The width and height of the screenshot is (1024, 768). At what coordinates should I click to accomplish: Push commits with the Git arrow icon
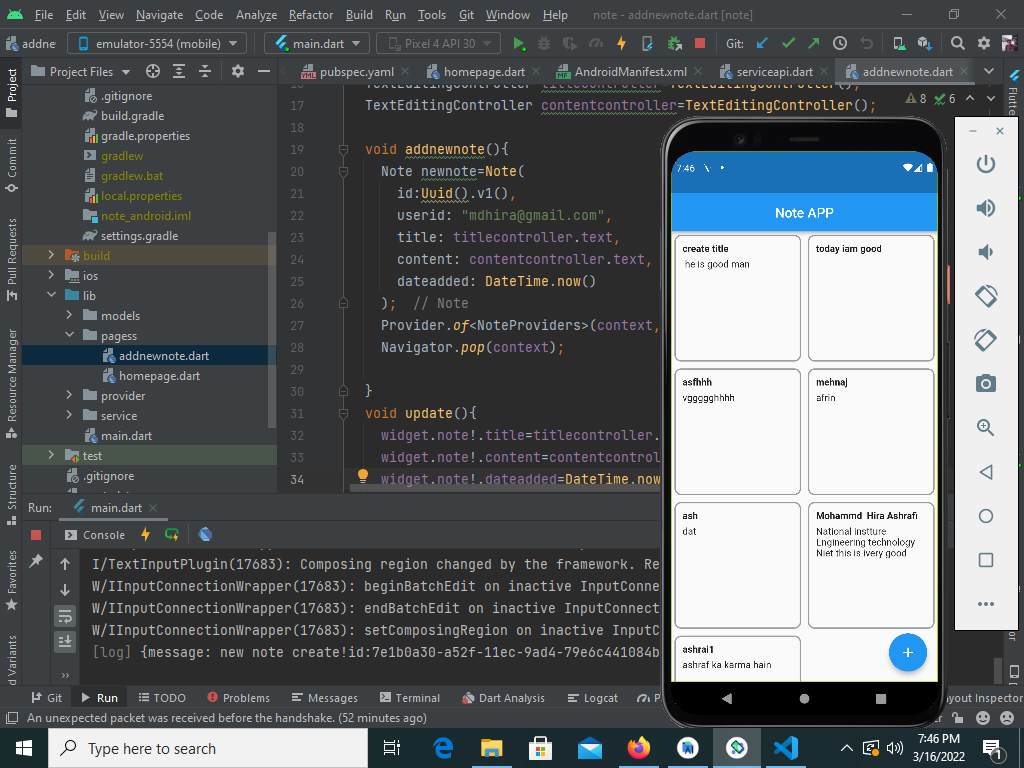(x=812, y=44)
